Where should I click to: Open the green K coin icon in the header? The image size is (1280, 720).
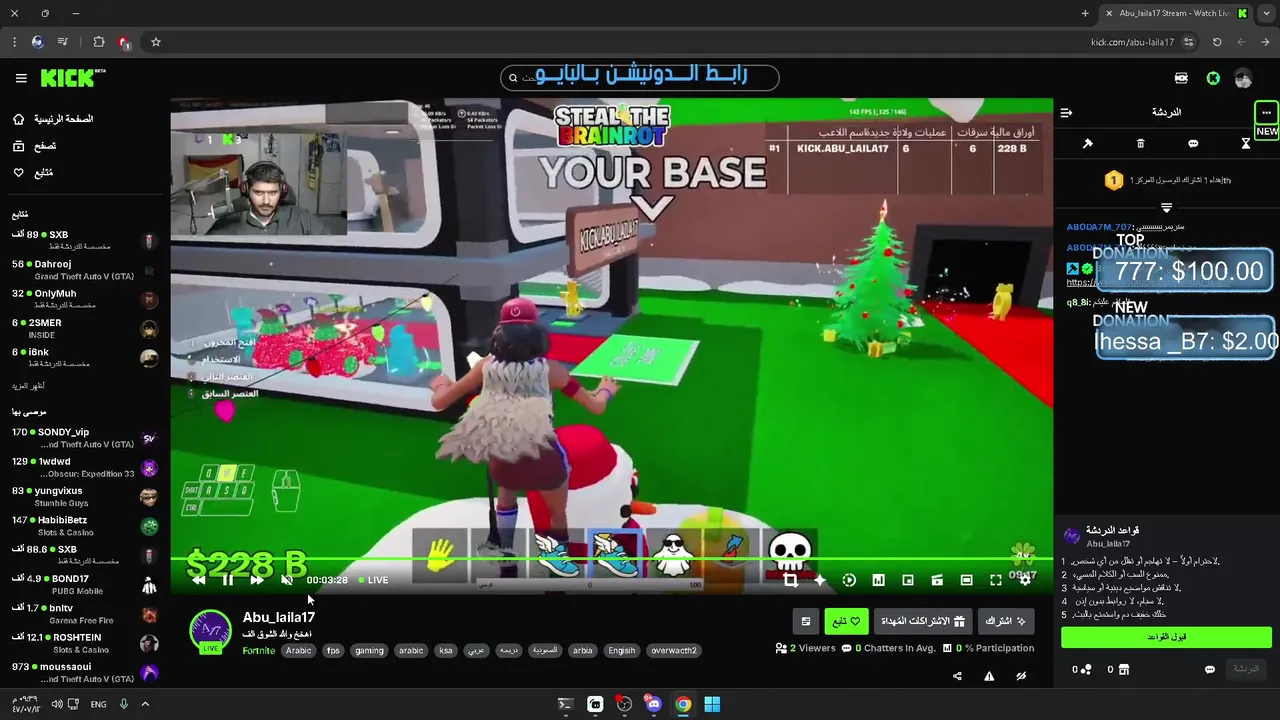(1213, 78)
